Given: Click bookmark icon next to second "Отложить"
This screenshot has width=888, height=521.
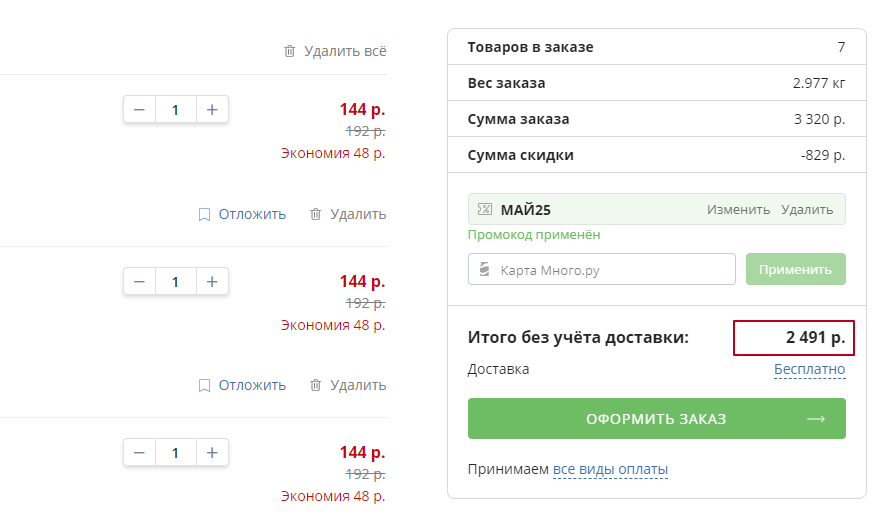Looking at the screenshot, I should pos(204,385).
